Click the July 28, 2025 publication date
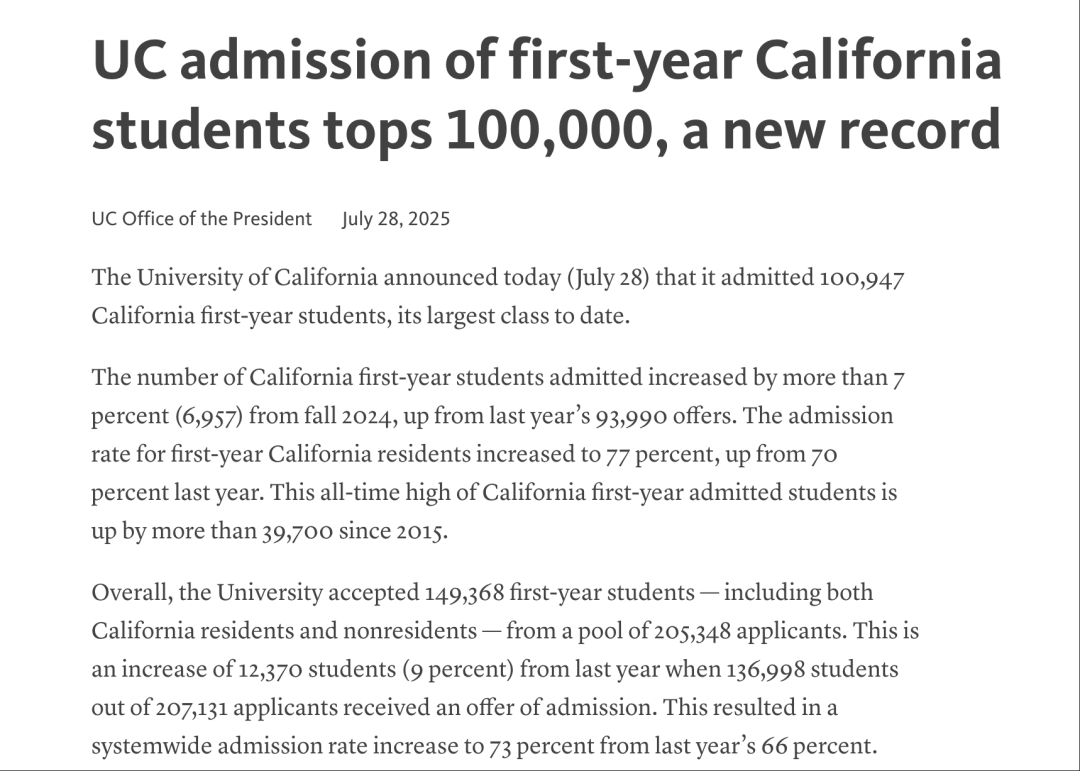1080x771 pixels. [x=395, y=219]
